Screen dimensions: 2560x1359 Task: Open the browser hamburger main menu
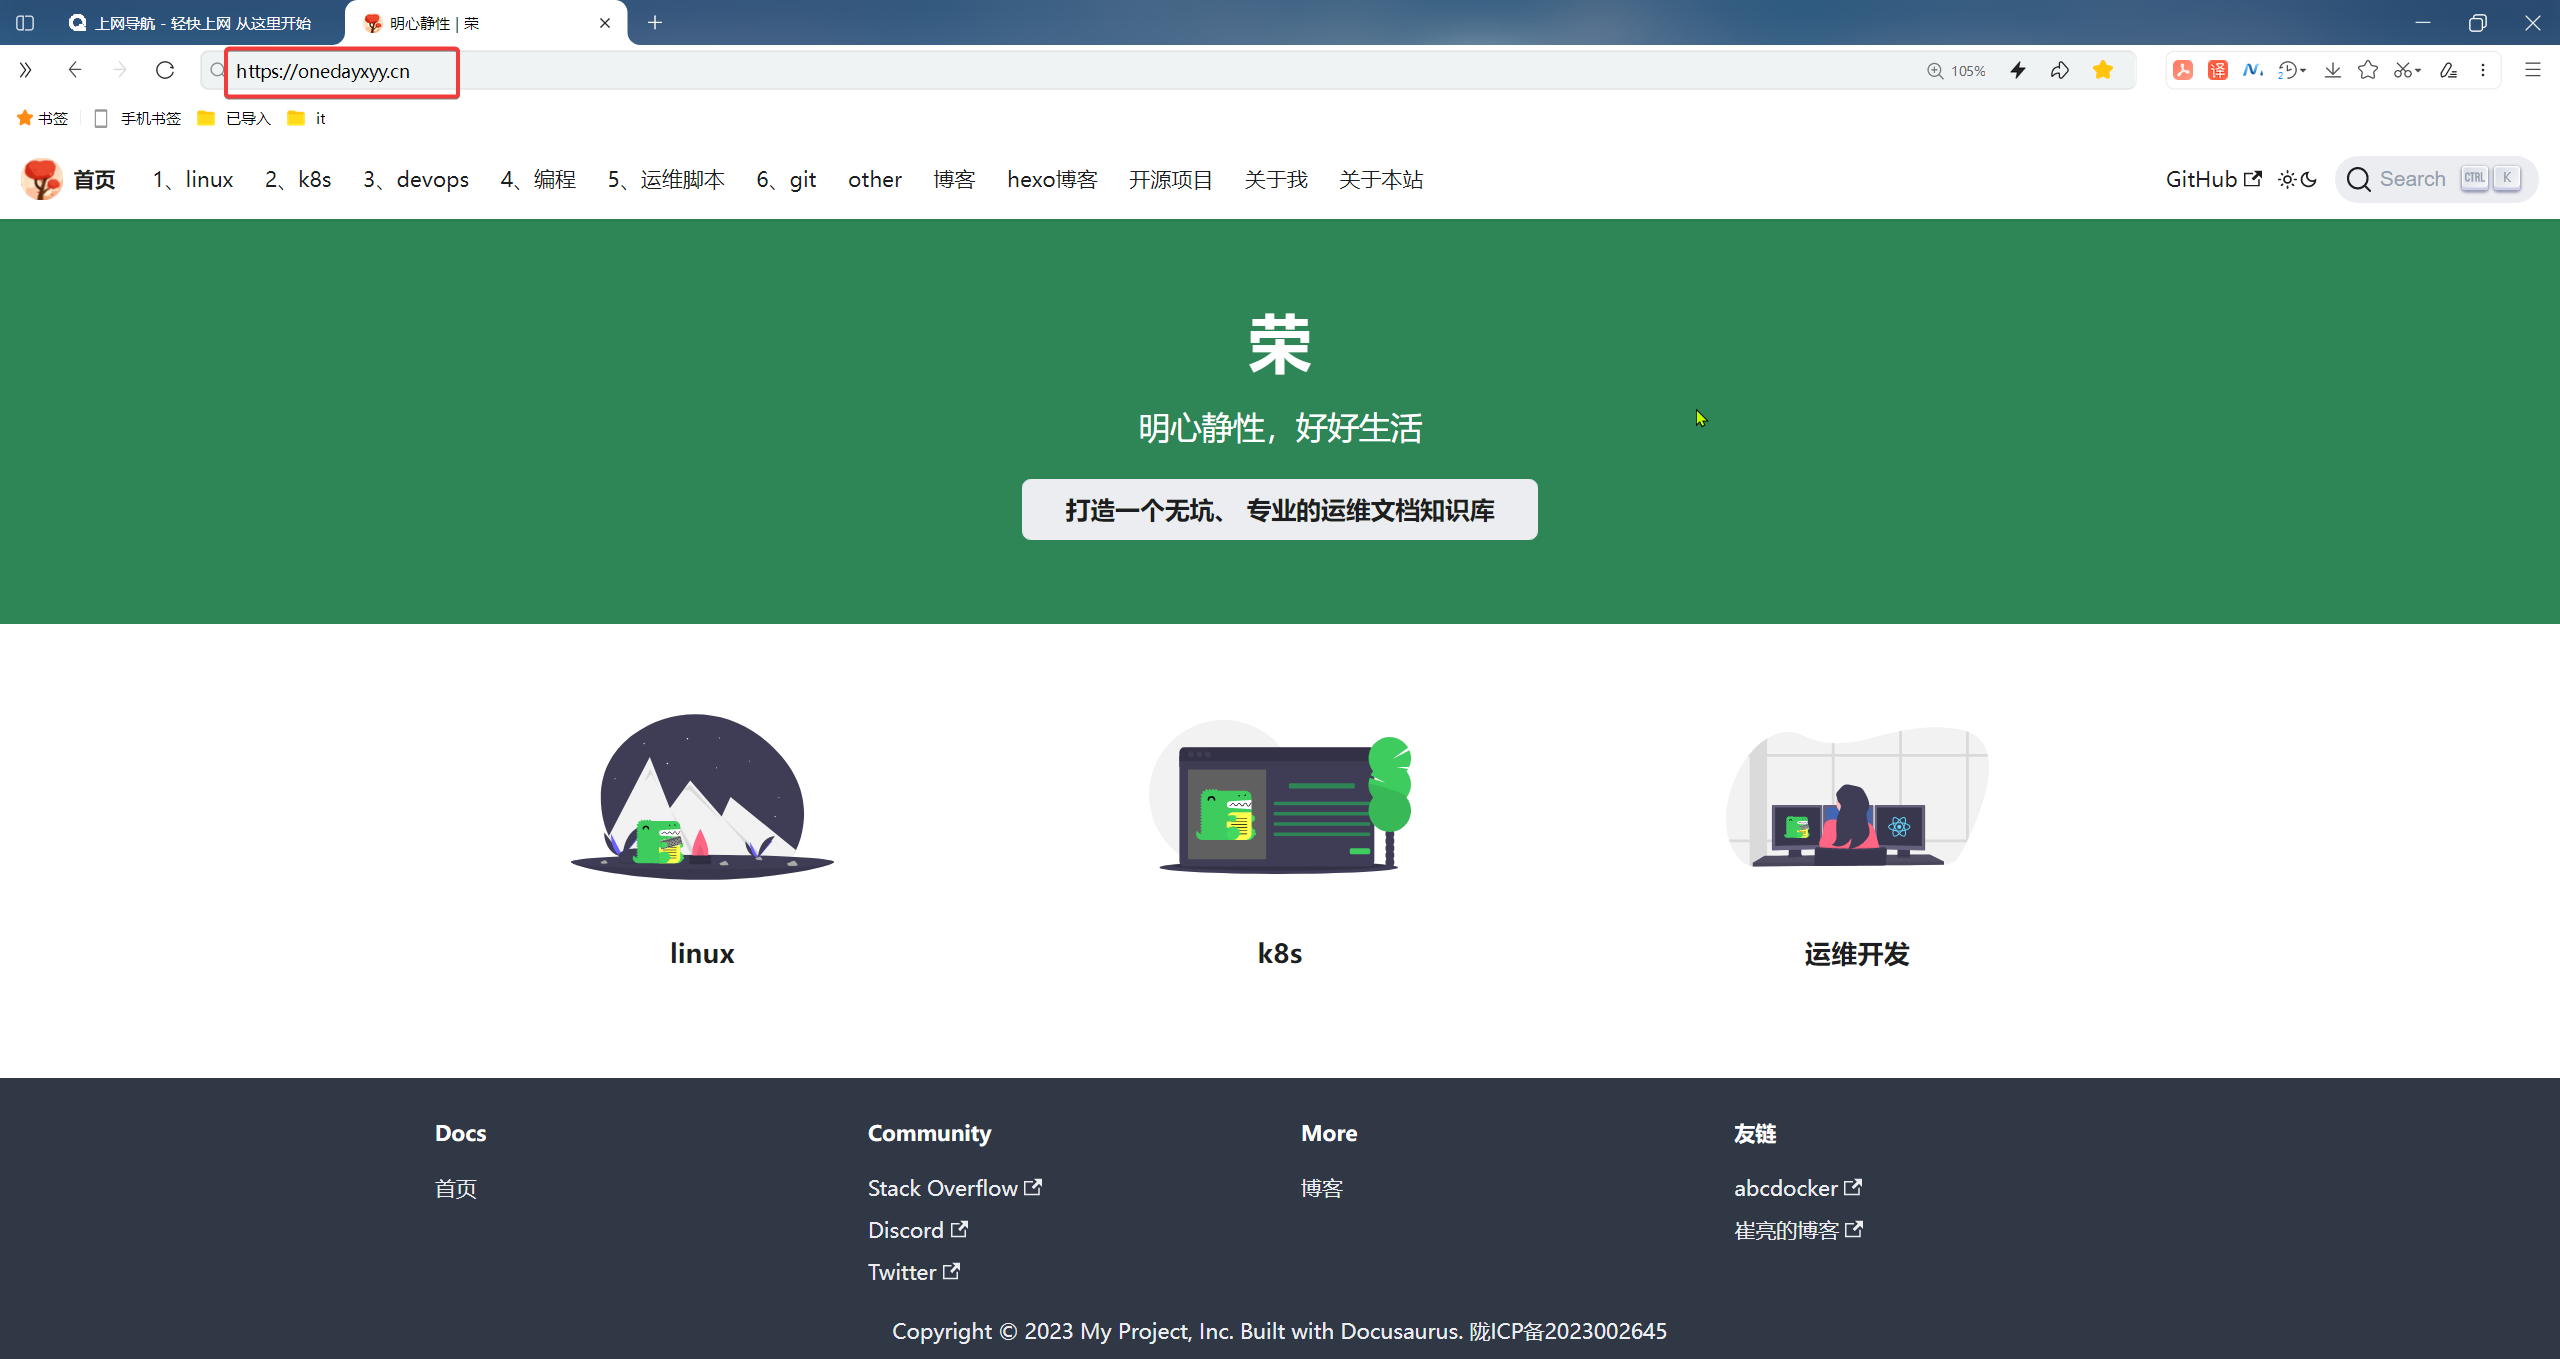pyautogui.click(x=2533, y=70)
